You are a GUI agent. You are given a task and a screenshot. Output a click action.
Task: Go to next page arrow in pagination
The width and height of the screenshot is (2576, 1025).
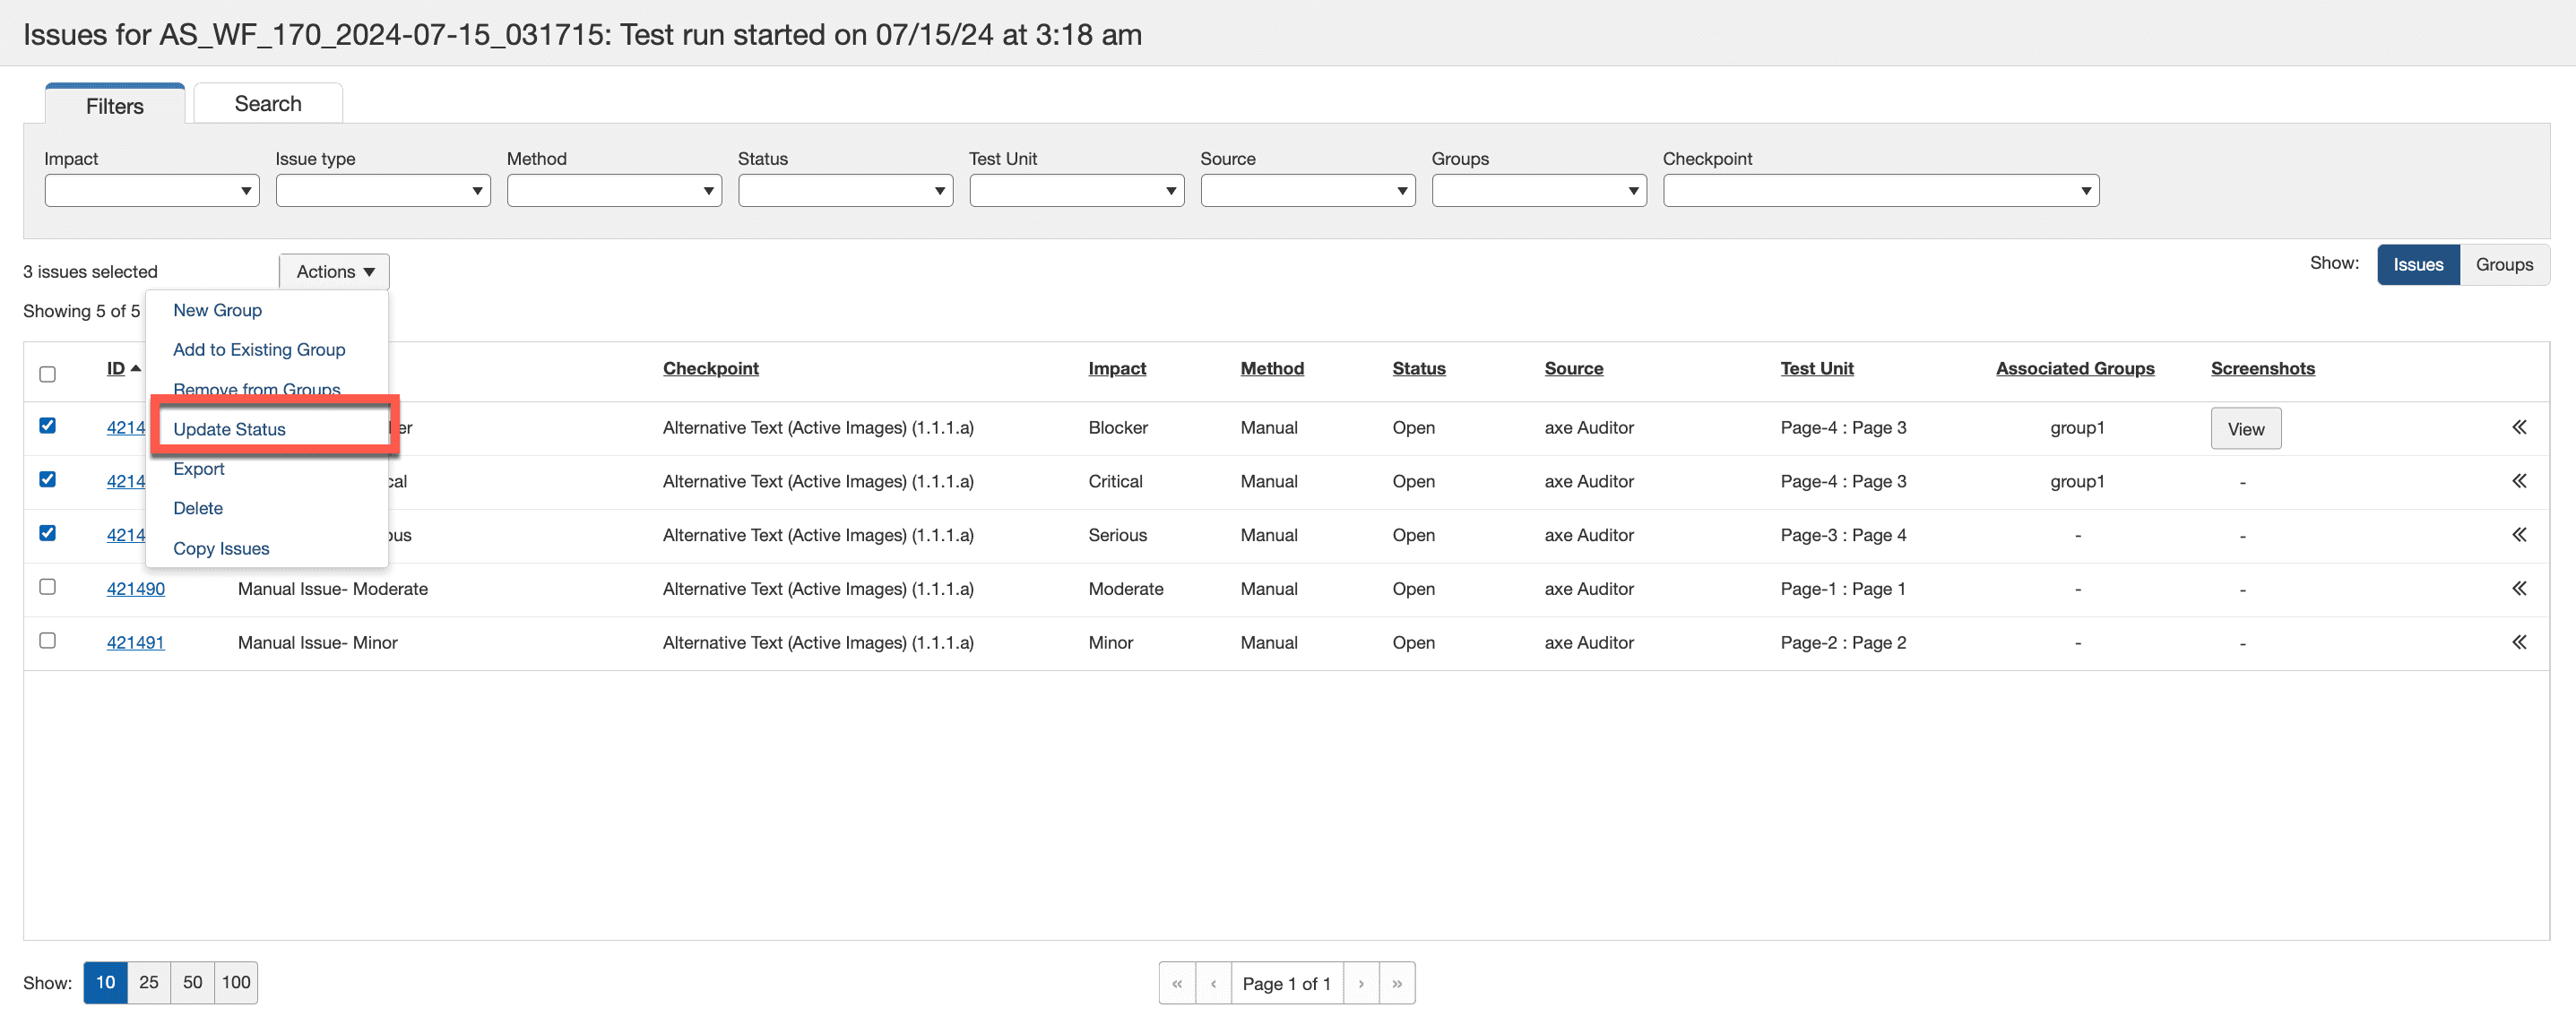[x=1360, y=984]
